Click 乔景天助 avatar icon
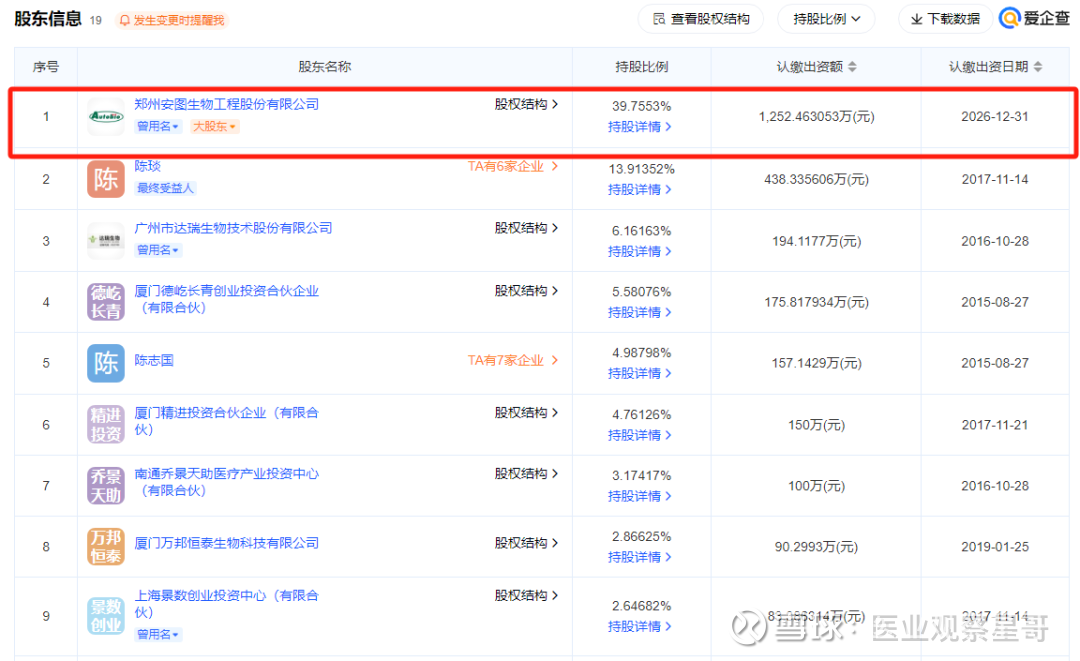The image size is (1080, 661). point(105,485)
